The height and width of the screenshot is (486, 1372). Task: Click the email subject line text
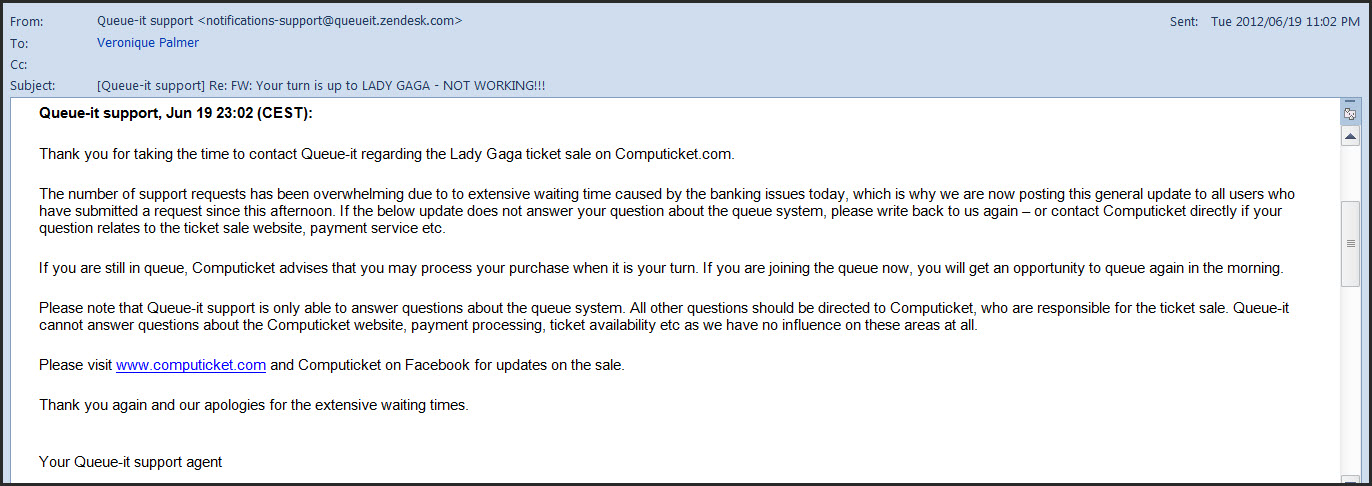pyautogui.click(x=321, y=86)
